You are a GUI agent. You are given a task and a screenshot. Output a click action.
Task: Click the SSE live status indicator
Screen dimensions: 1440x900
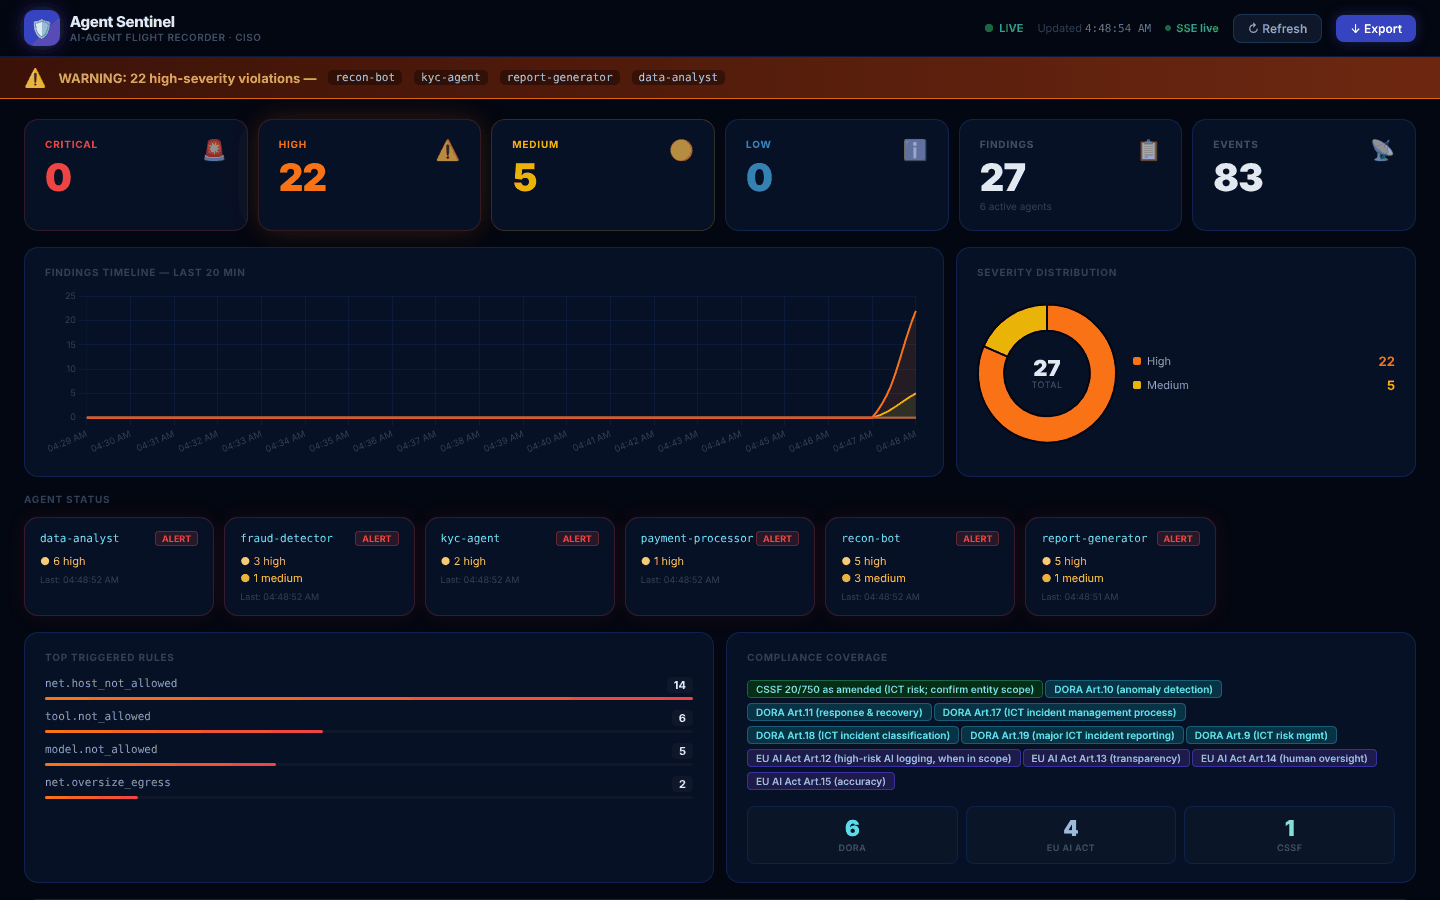(x=1192, y=28)
